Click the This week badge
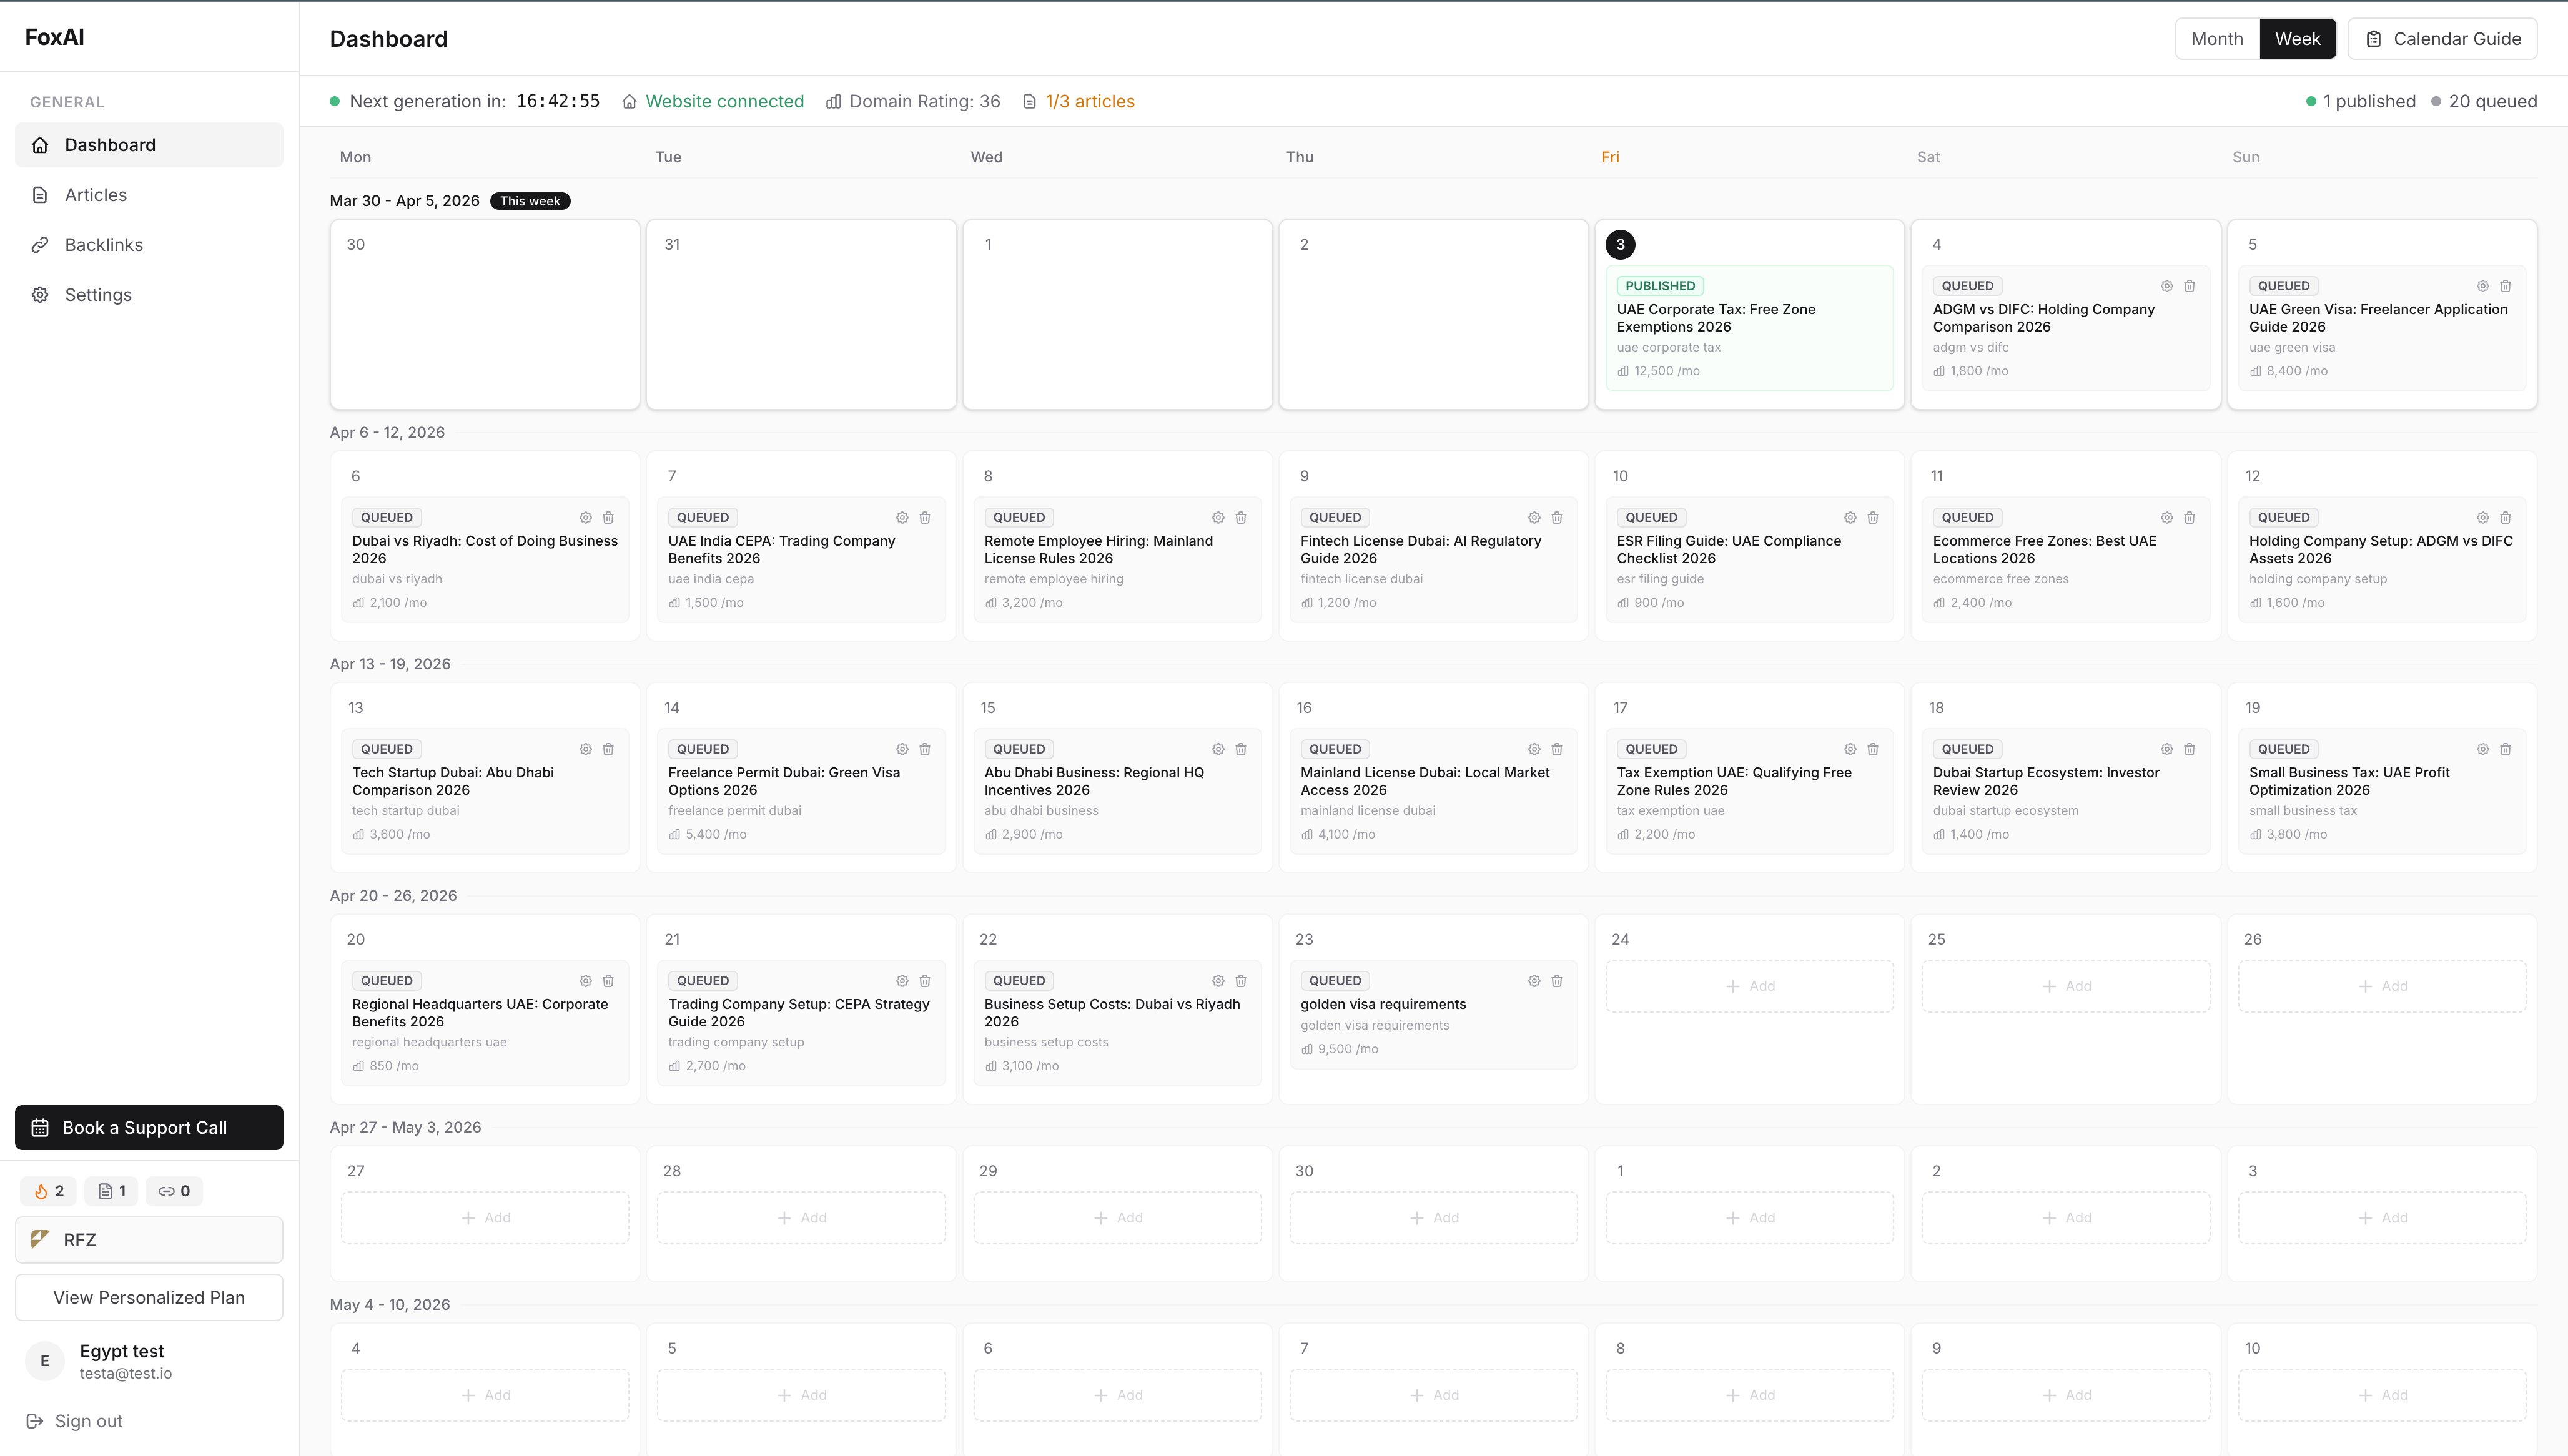This screenshot has height=1456, width=2568. click(x=530, y=201)
